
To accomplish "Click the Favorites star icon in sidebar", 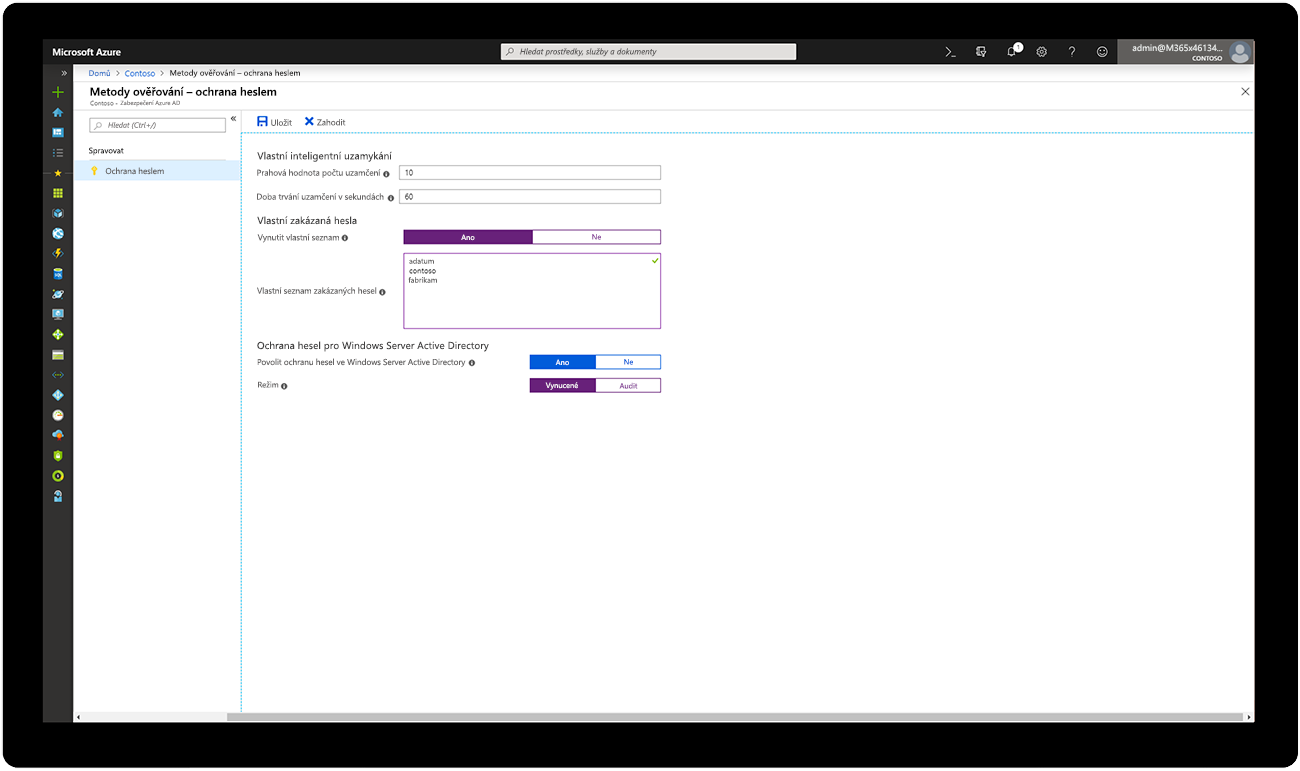I will point(58,173).
